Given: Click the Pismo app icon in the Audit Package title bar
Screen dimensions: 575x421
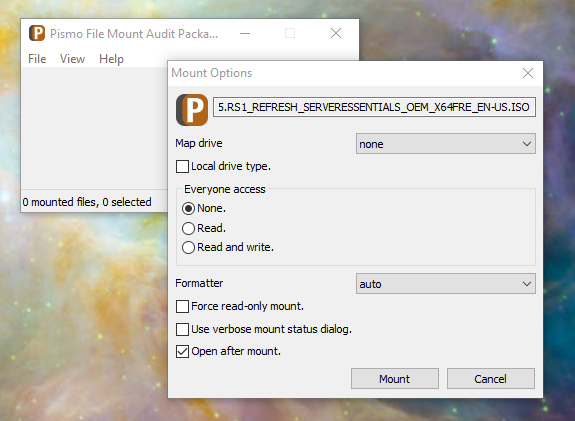Looking at the screenshot, I should pos(37,33).
